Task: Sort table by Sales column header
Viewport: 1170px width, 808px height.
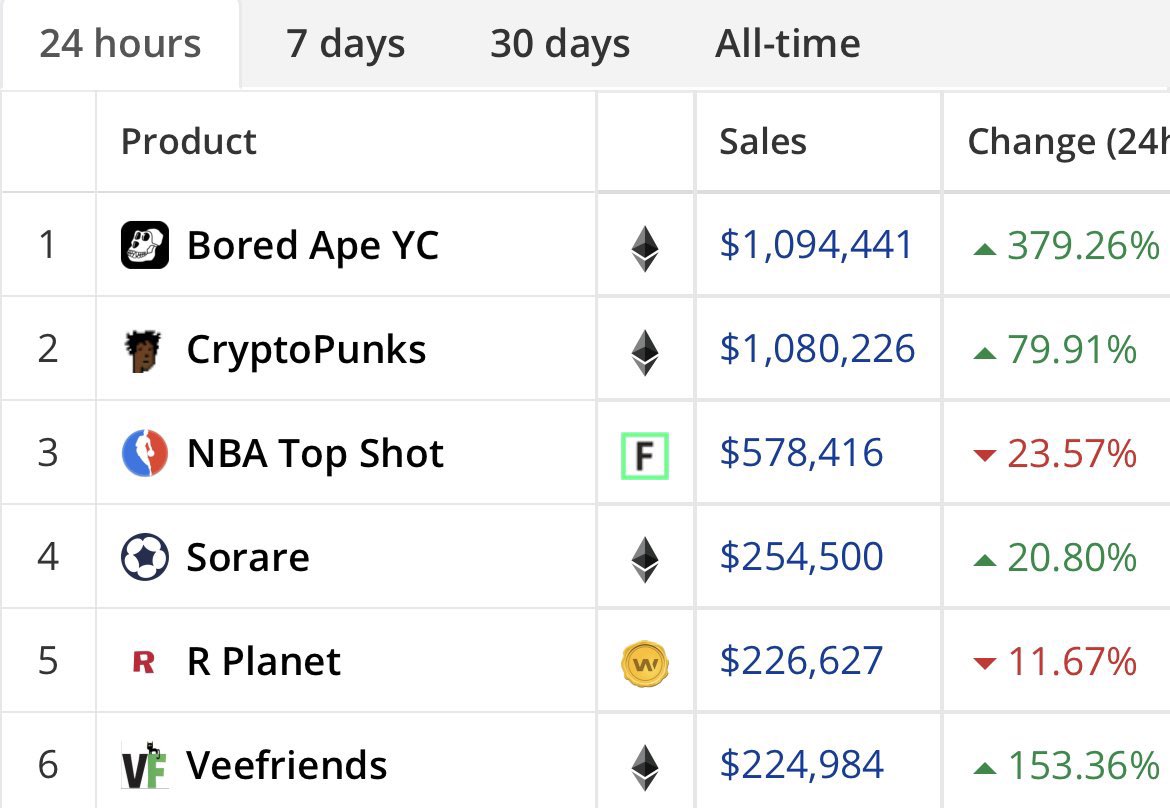Action: [763, 142]
